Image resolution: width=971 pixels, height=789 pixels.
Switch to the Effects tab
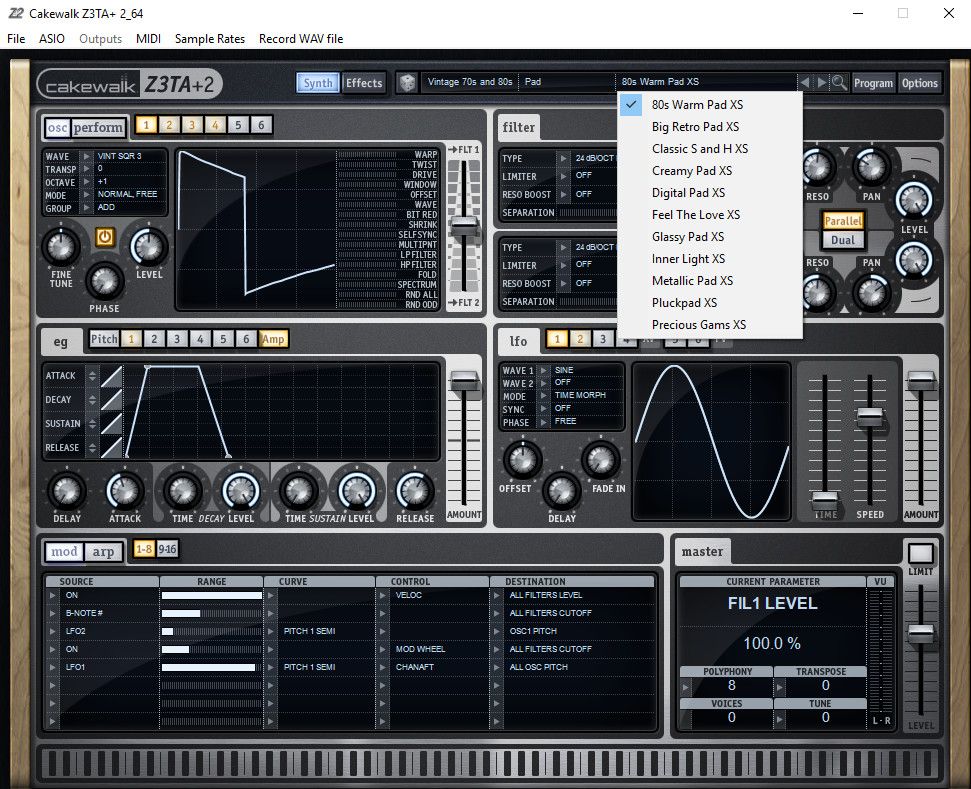(x=364, y=82)
